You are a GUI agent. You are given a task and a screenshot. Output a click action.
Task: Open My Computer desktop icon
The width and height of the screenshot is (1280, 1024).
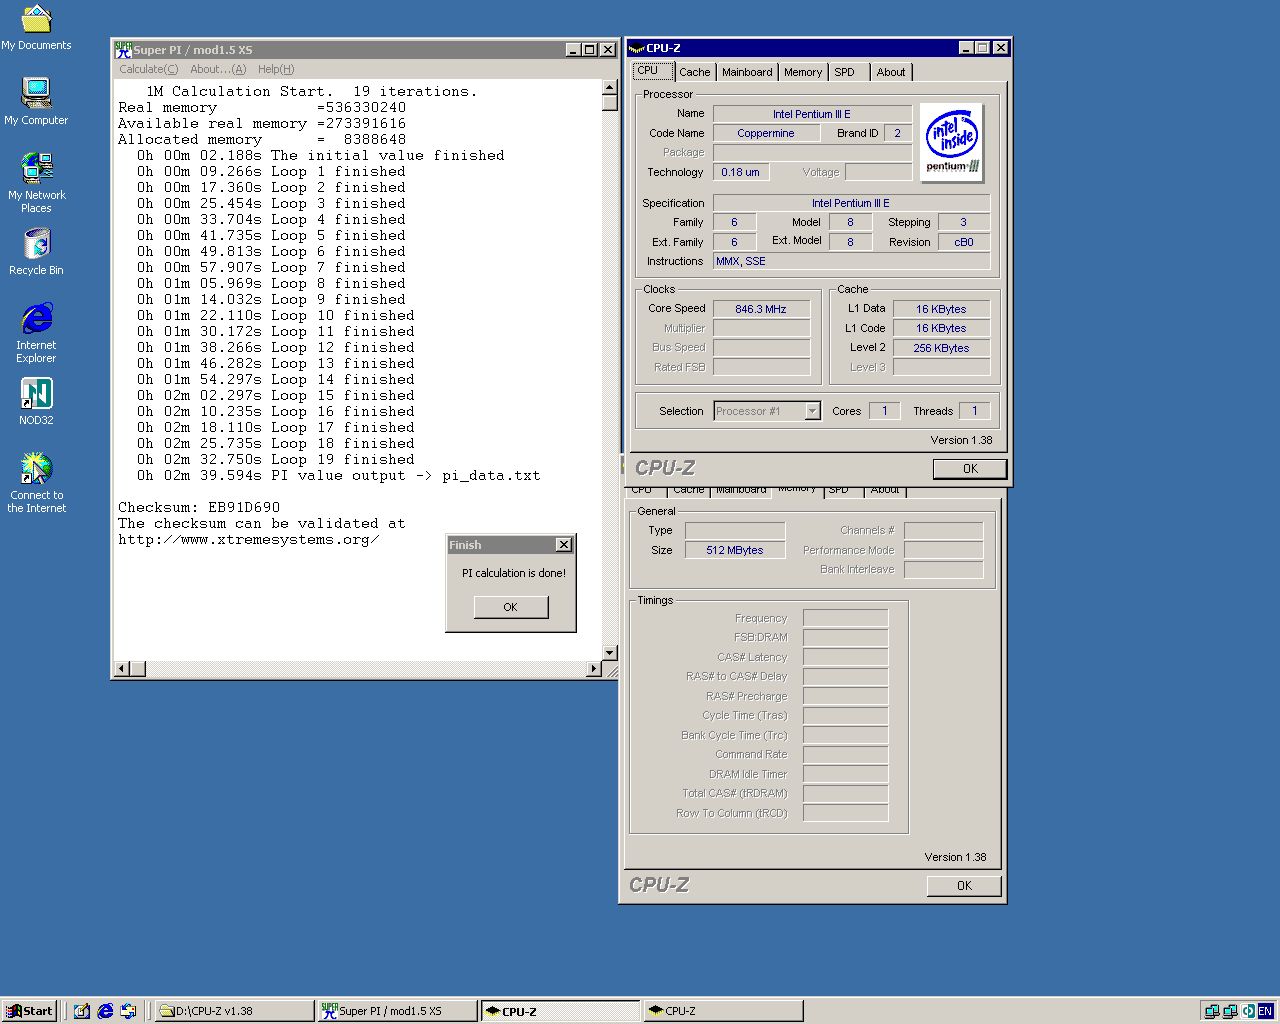click(36, 101)
